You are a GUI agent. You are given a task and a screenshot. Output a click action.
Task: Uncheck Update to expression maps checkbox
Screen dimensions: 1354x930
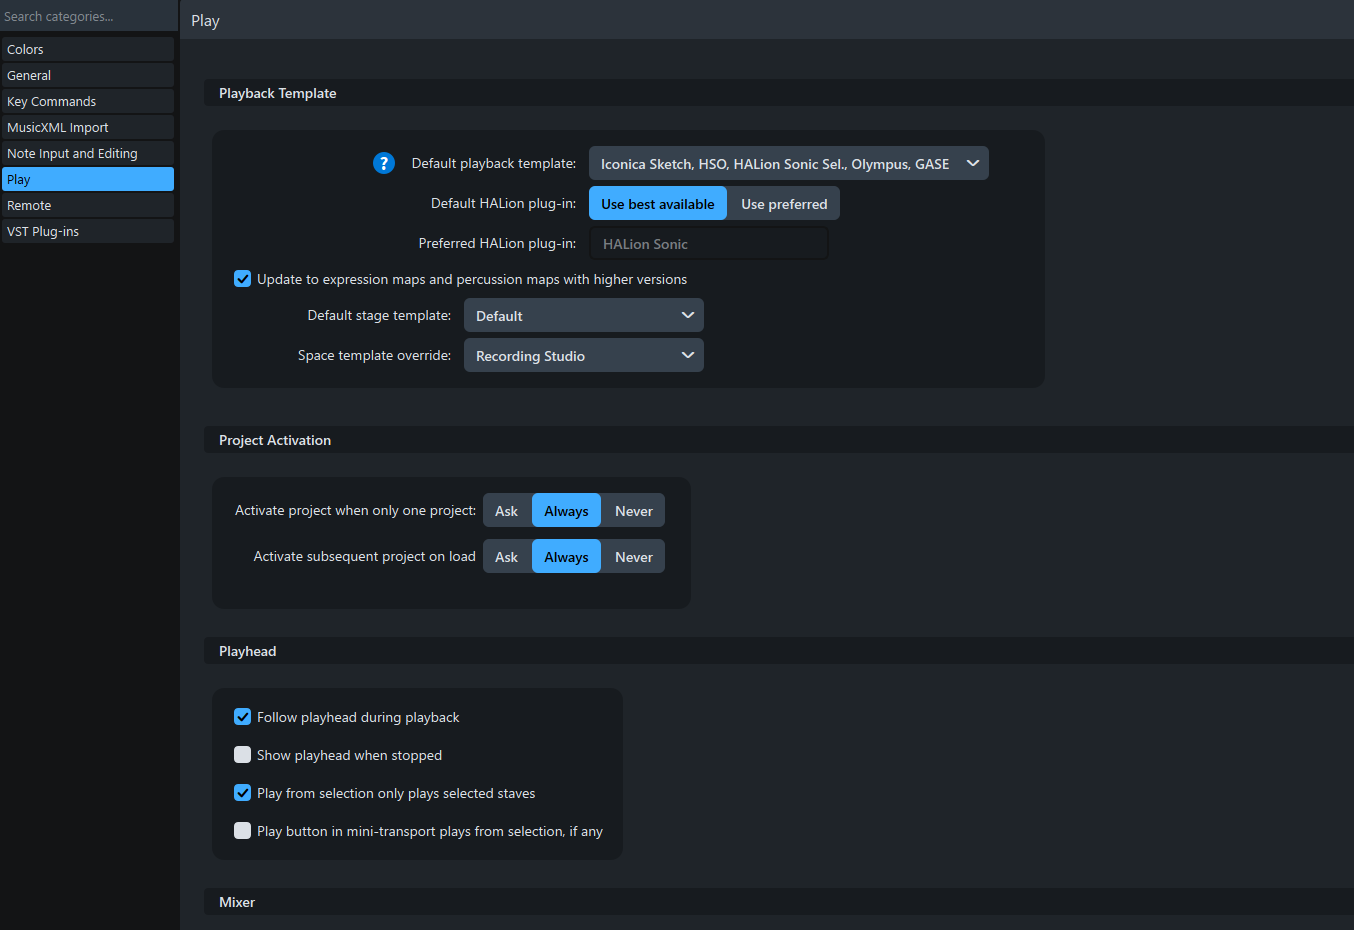click(243, 279)
